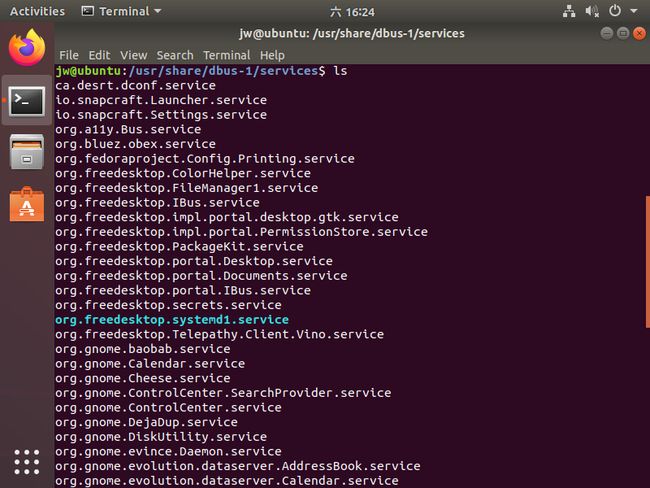Click the power icon in top bar

(x=615, y=11)
